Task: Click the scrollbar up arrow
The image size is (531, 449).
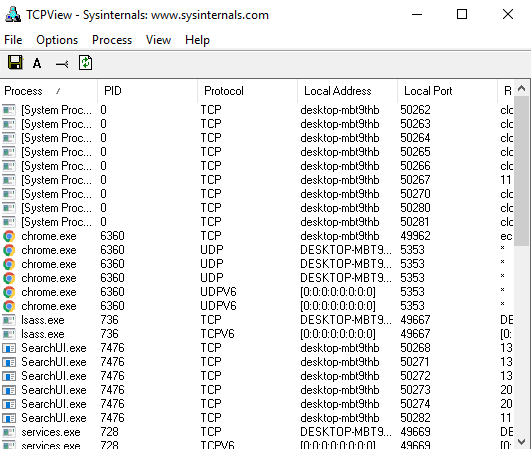Action: point(522,89)
